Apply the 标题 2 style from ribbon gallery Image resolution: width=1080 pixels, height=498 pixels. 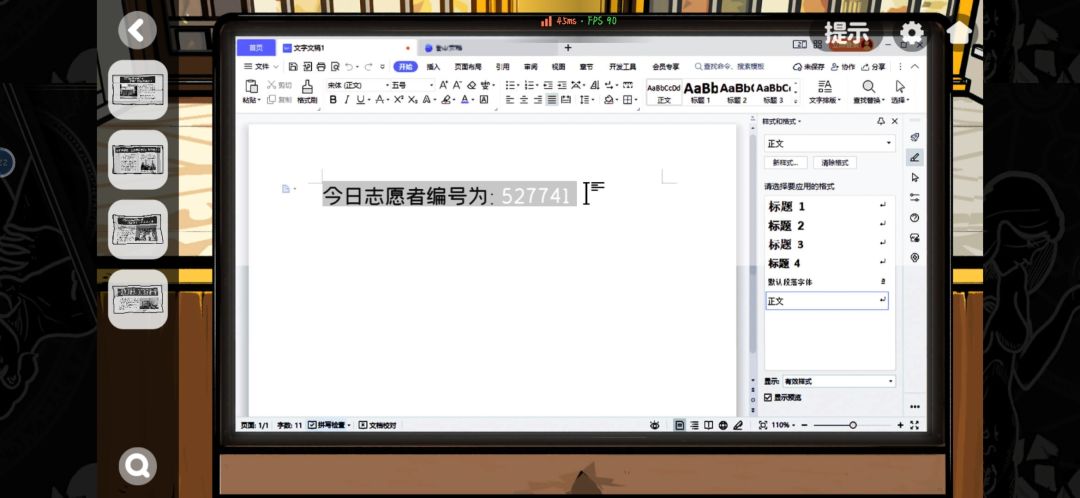tap(736, 92)
